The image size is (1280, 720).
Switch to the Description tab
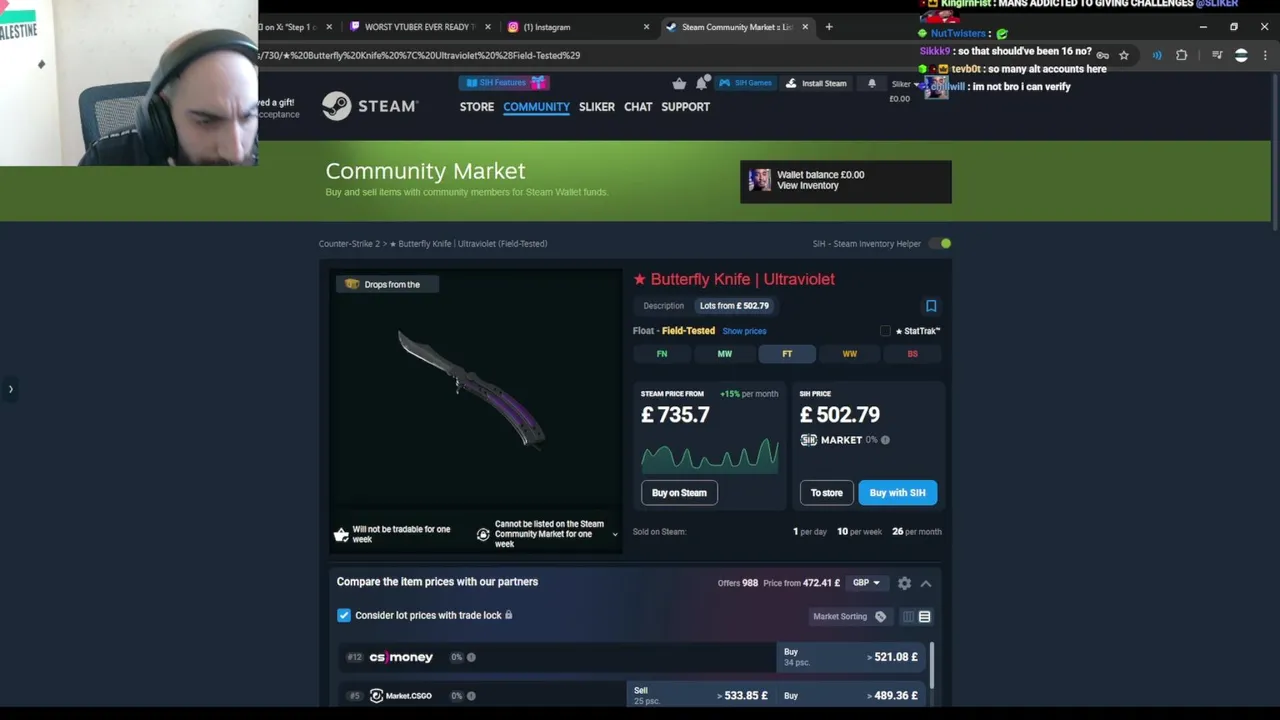pos(664,306)
